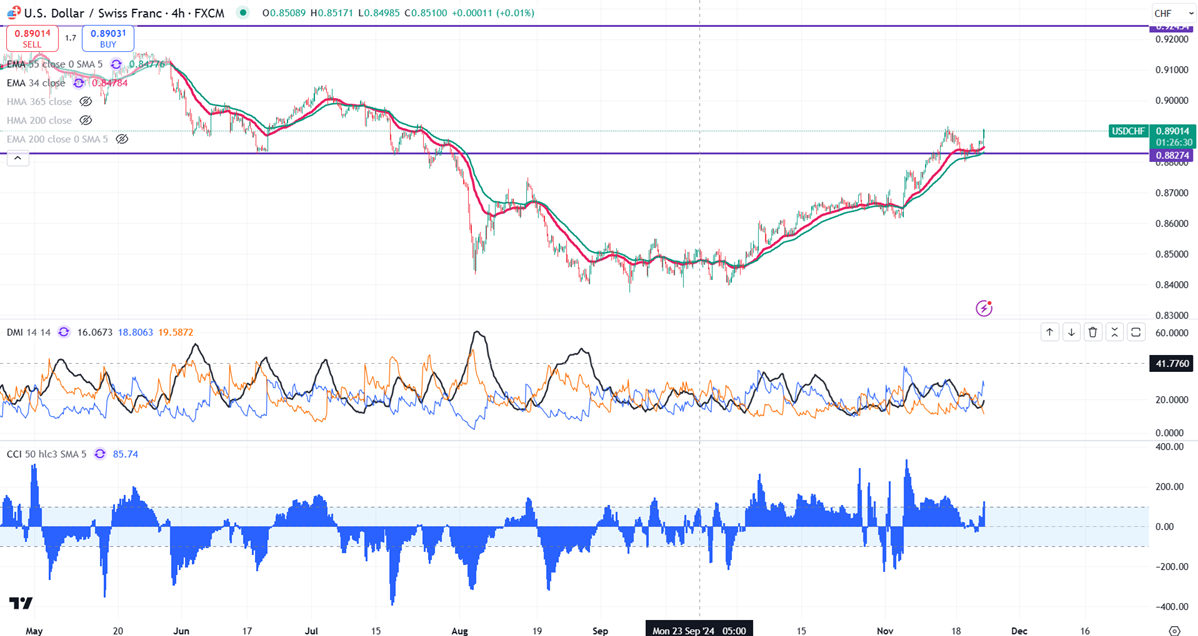The width and height of the screenshot is (1198, 636).
Task: Show the hidden HMA 365 indicator via eye icon
Action: (x=86, y=102)
